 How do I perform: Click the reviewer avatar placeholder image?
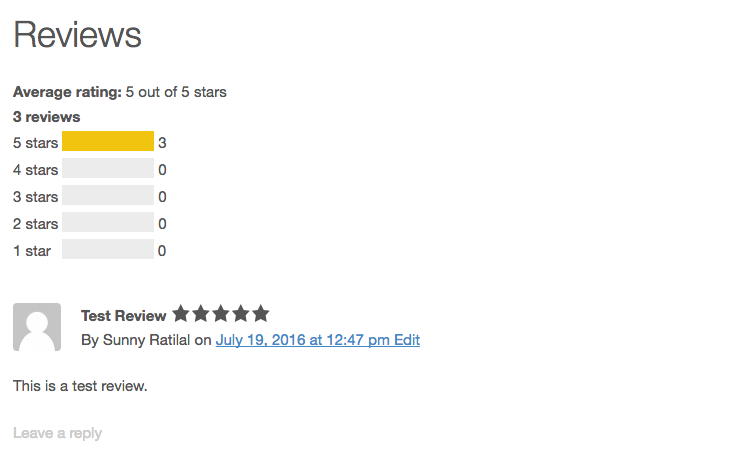click(37, 327)
